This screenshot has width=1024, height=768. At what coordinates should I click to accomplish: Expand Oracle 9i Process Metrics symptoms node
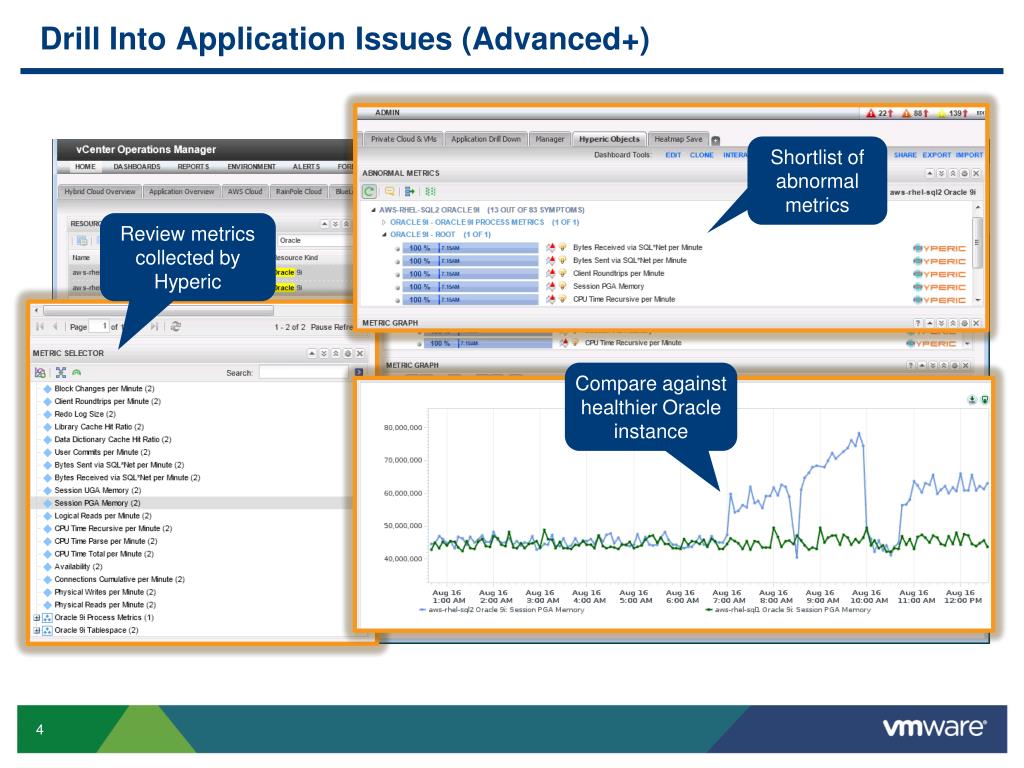(x=384, y=223)
